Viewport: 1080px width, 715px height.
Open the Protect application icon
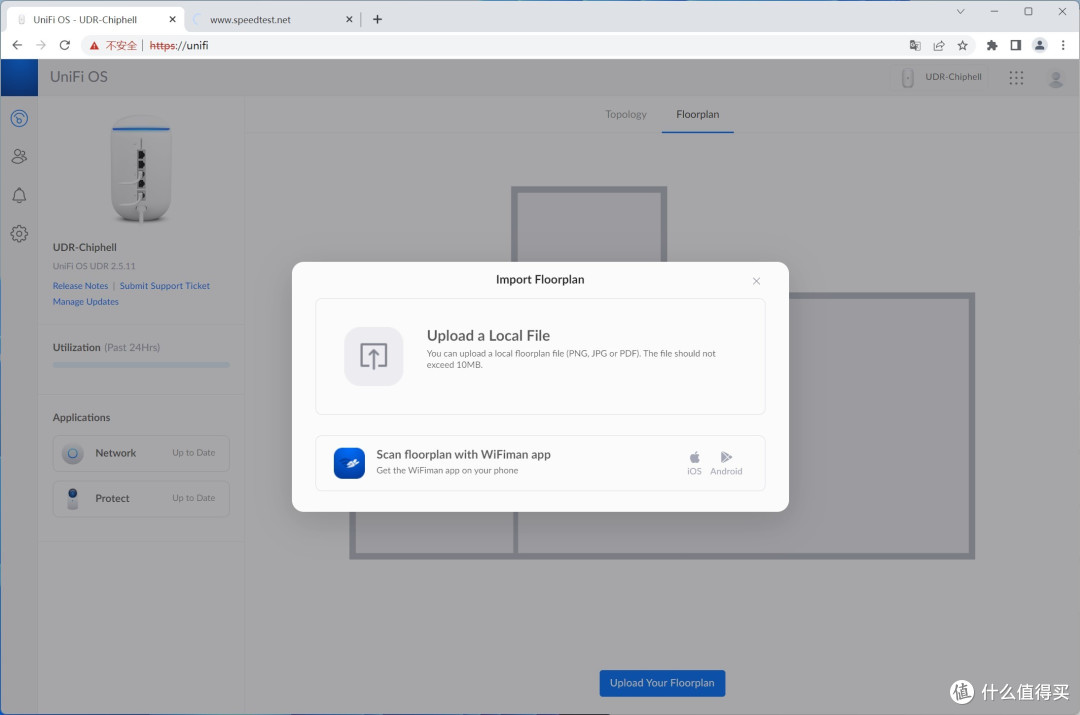(73, 498)
